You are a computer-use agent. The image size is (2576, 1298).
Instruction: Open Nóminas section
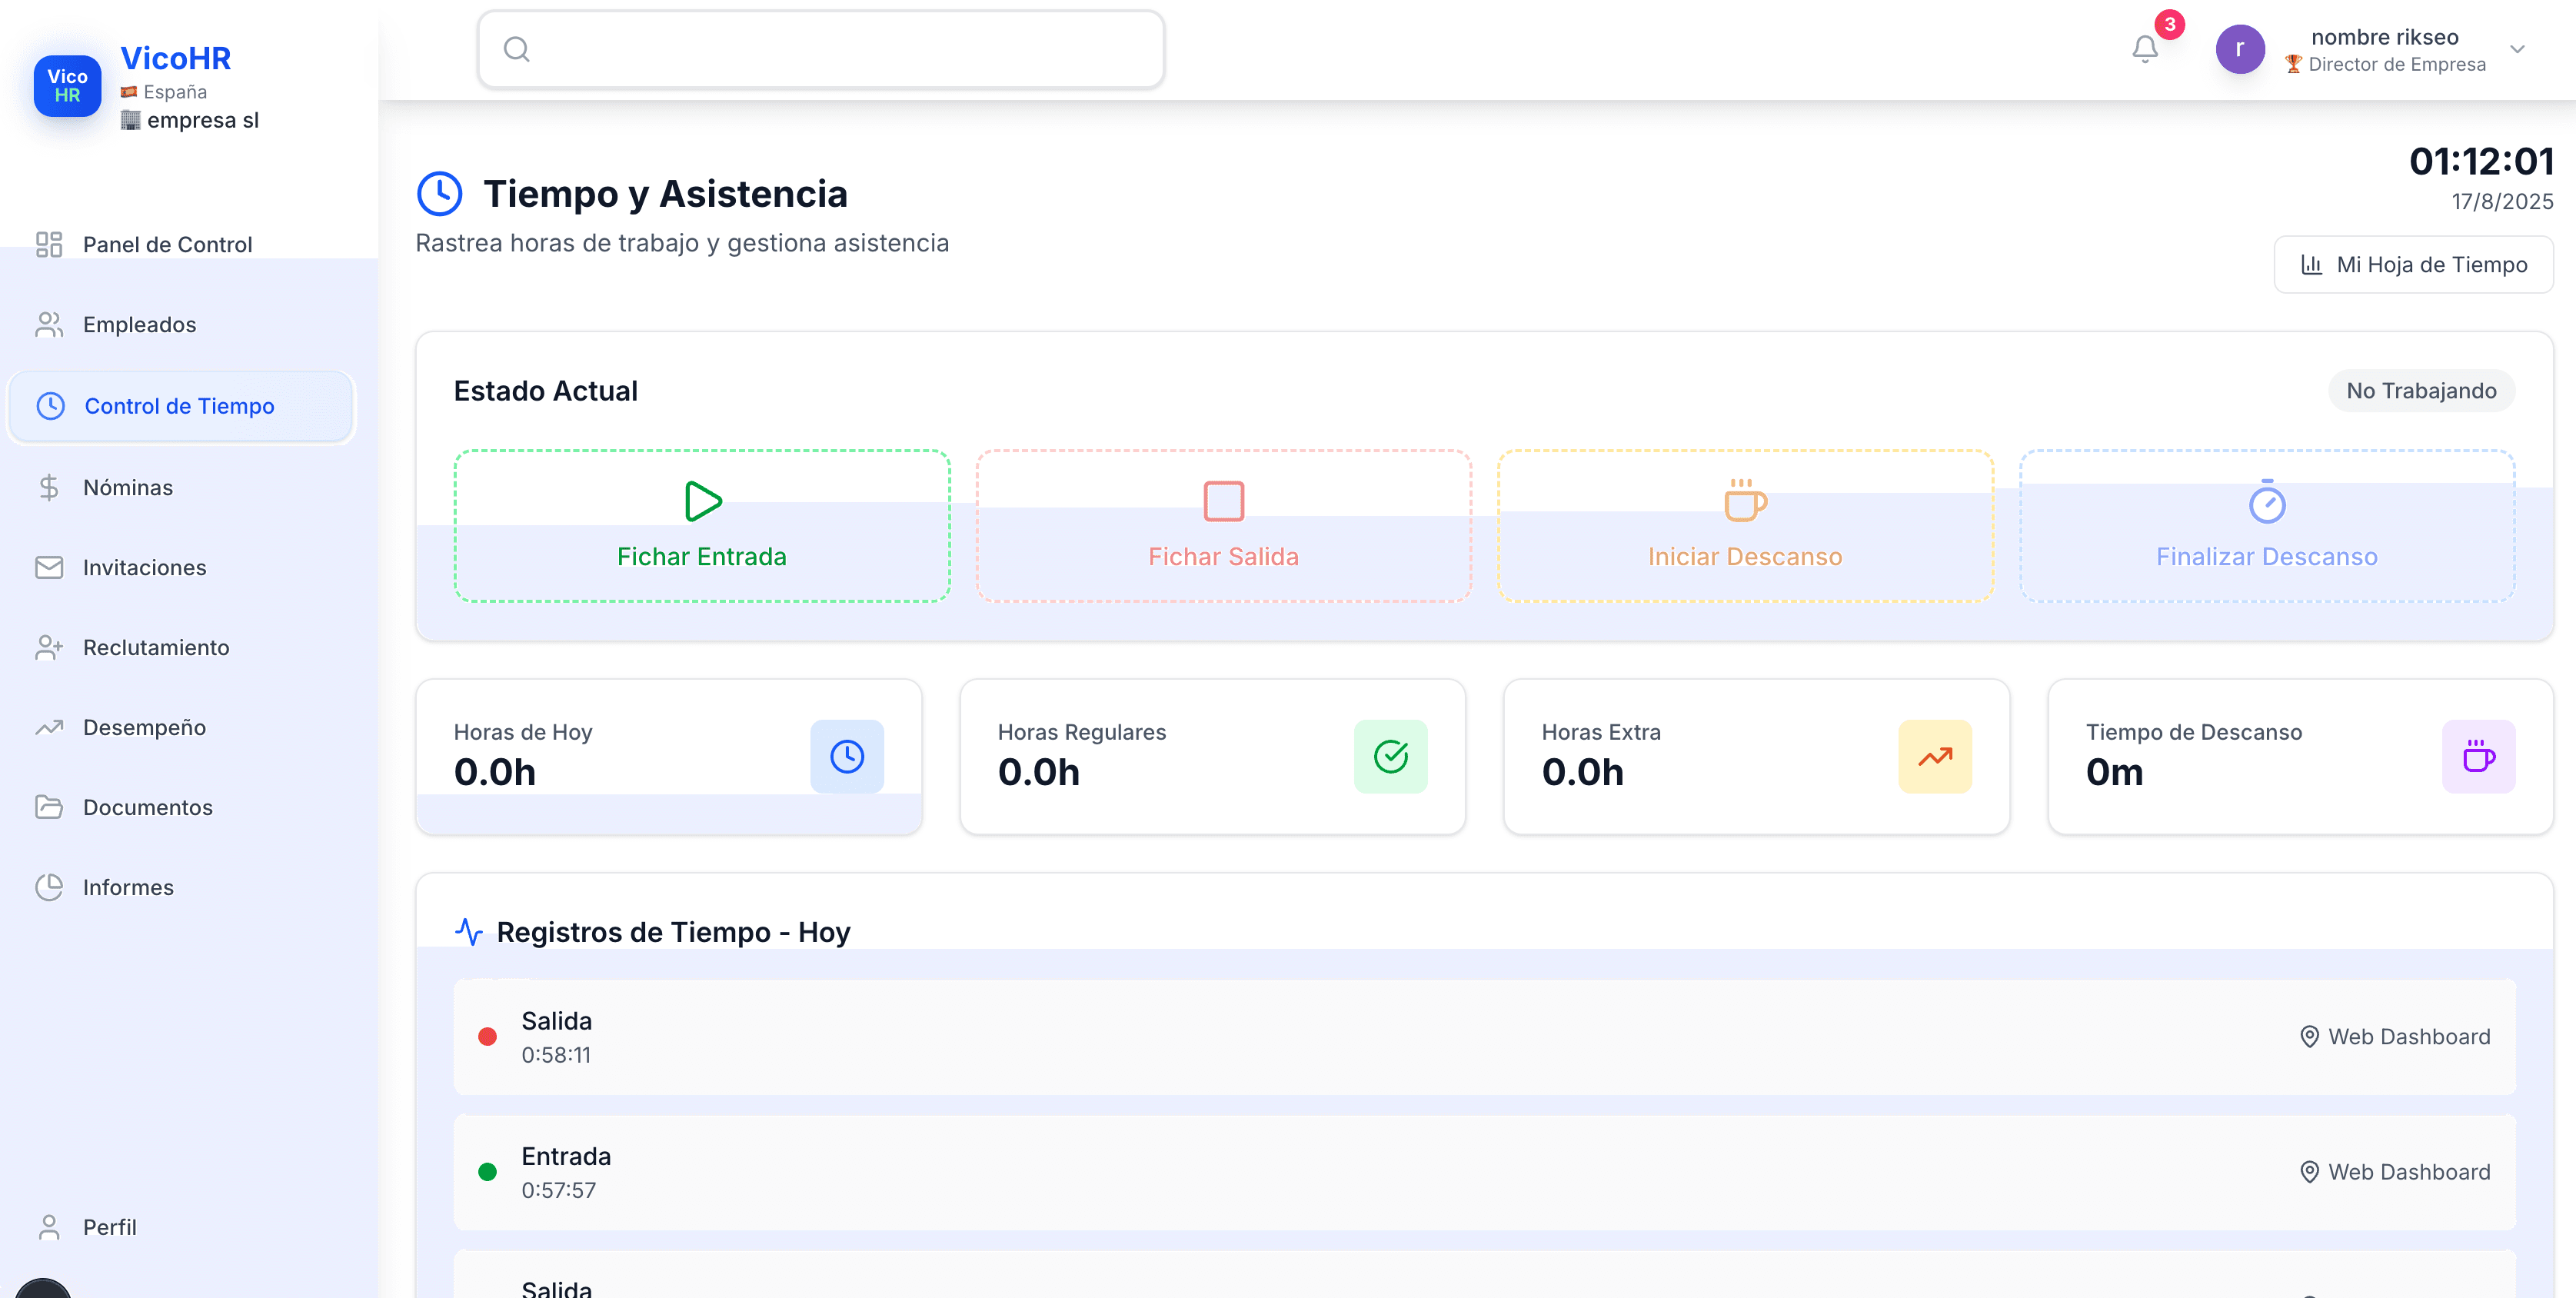point(180,487)
